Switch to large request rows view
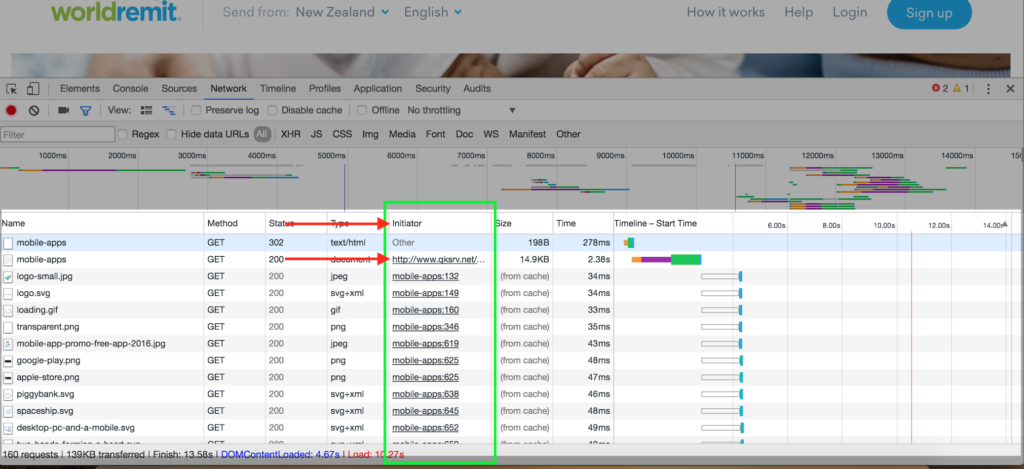Viewport: 1024px width, 469px height. click(x=147, y=110)
